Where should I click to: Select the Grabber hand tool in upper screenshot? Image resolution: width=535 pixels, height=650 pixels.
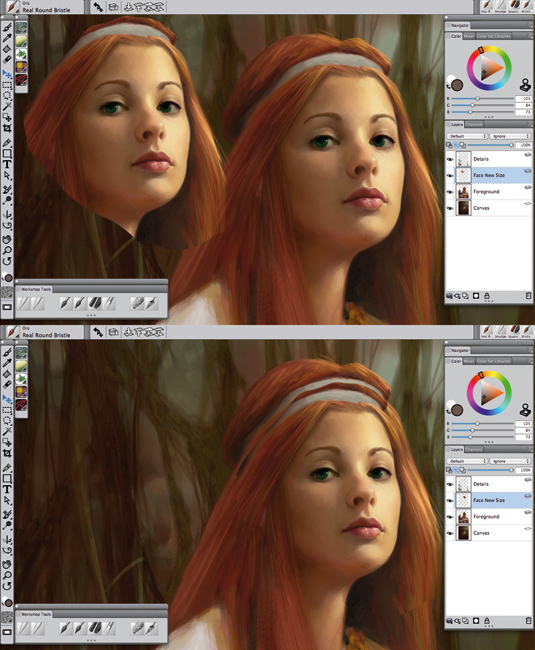tap(7, 239)
